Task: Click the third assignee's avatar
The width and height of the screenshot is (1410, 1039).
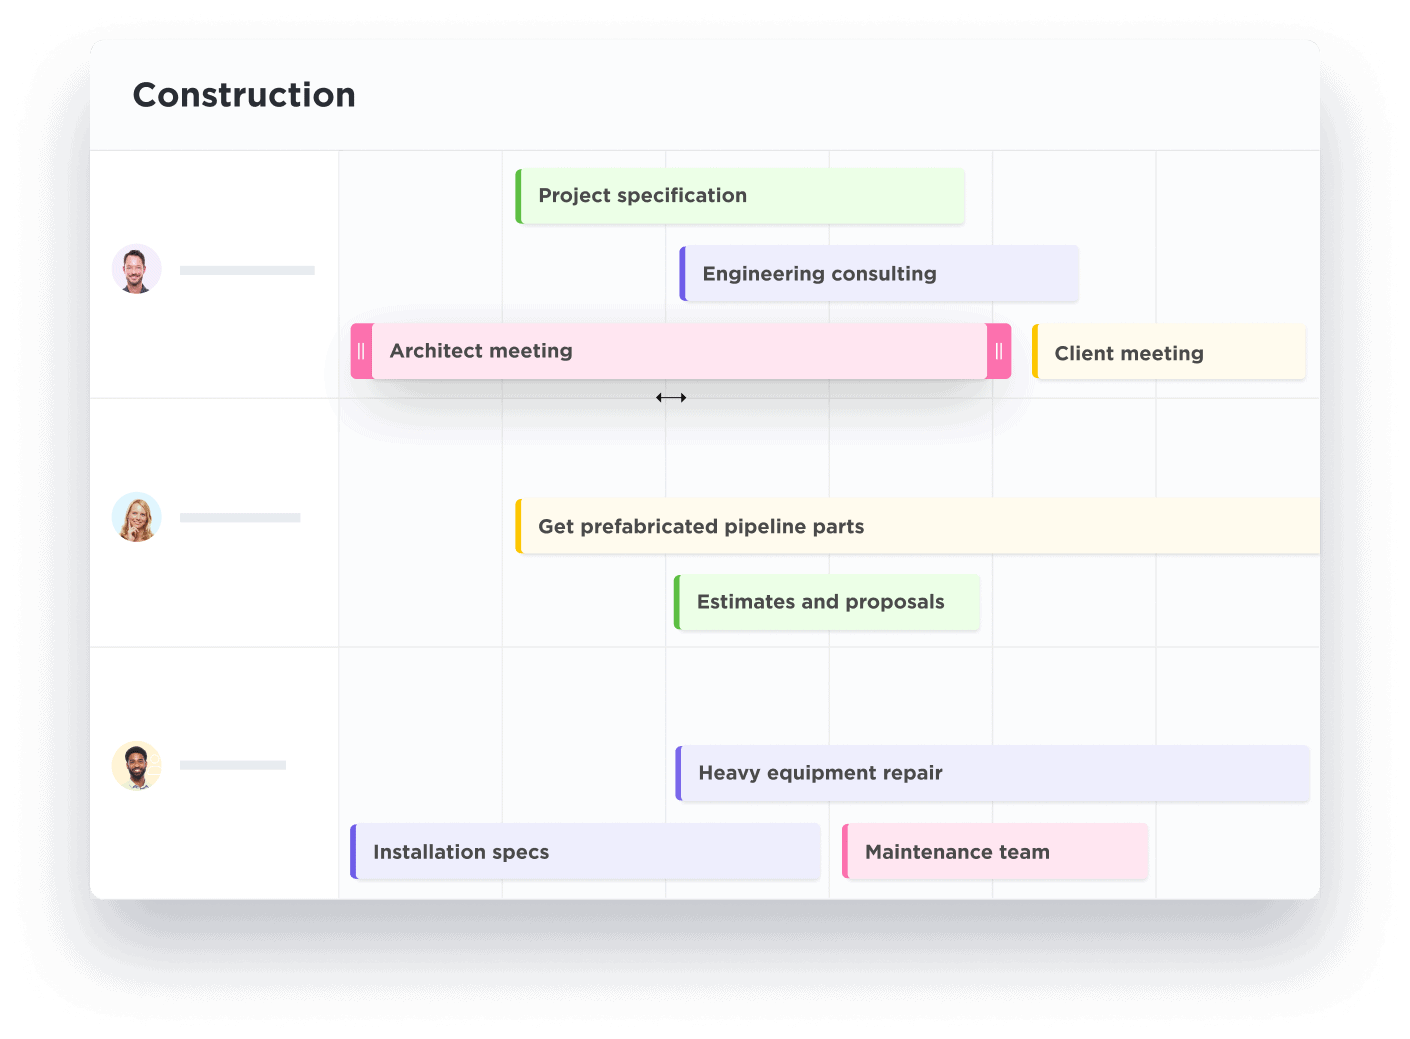Action: (x=137, y=765)
